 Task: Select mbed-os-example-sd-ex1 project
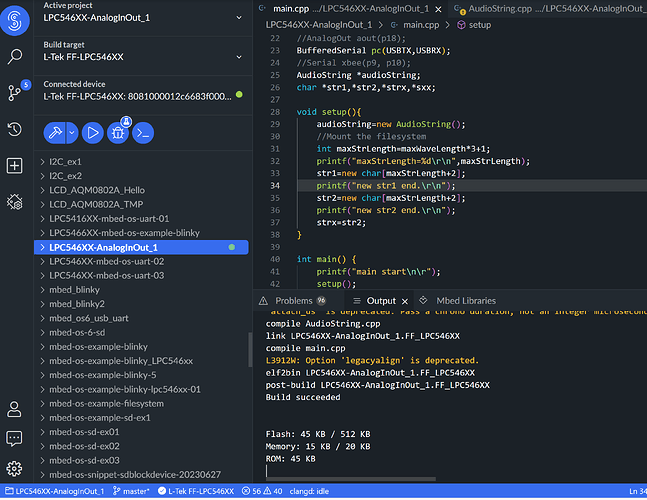[143, 418]
